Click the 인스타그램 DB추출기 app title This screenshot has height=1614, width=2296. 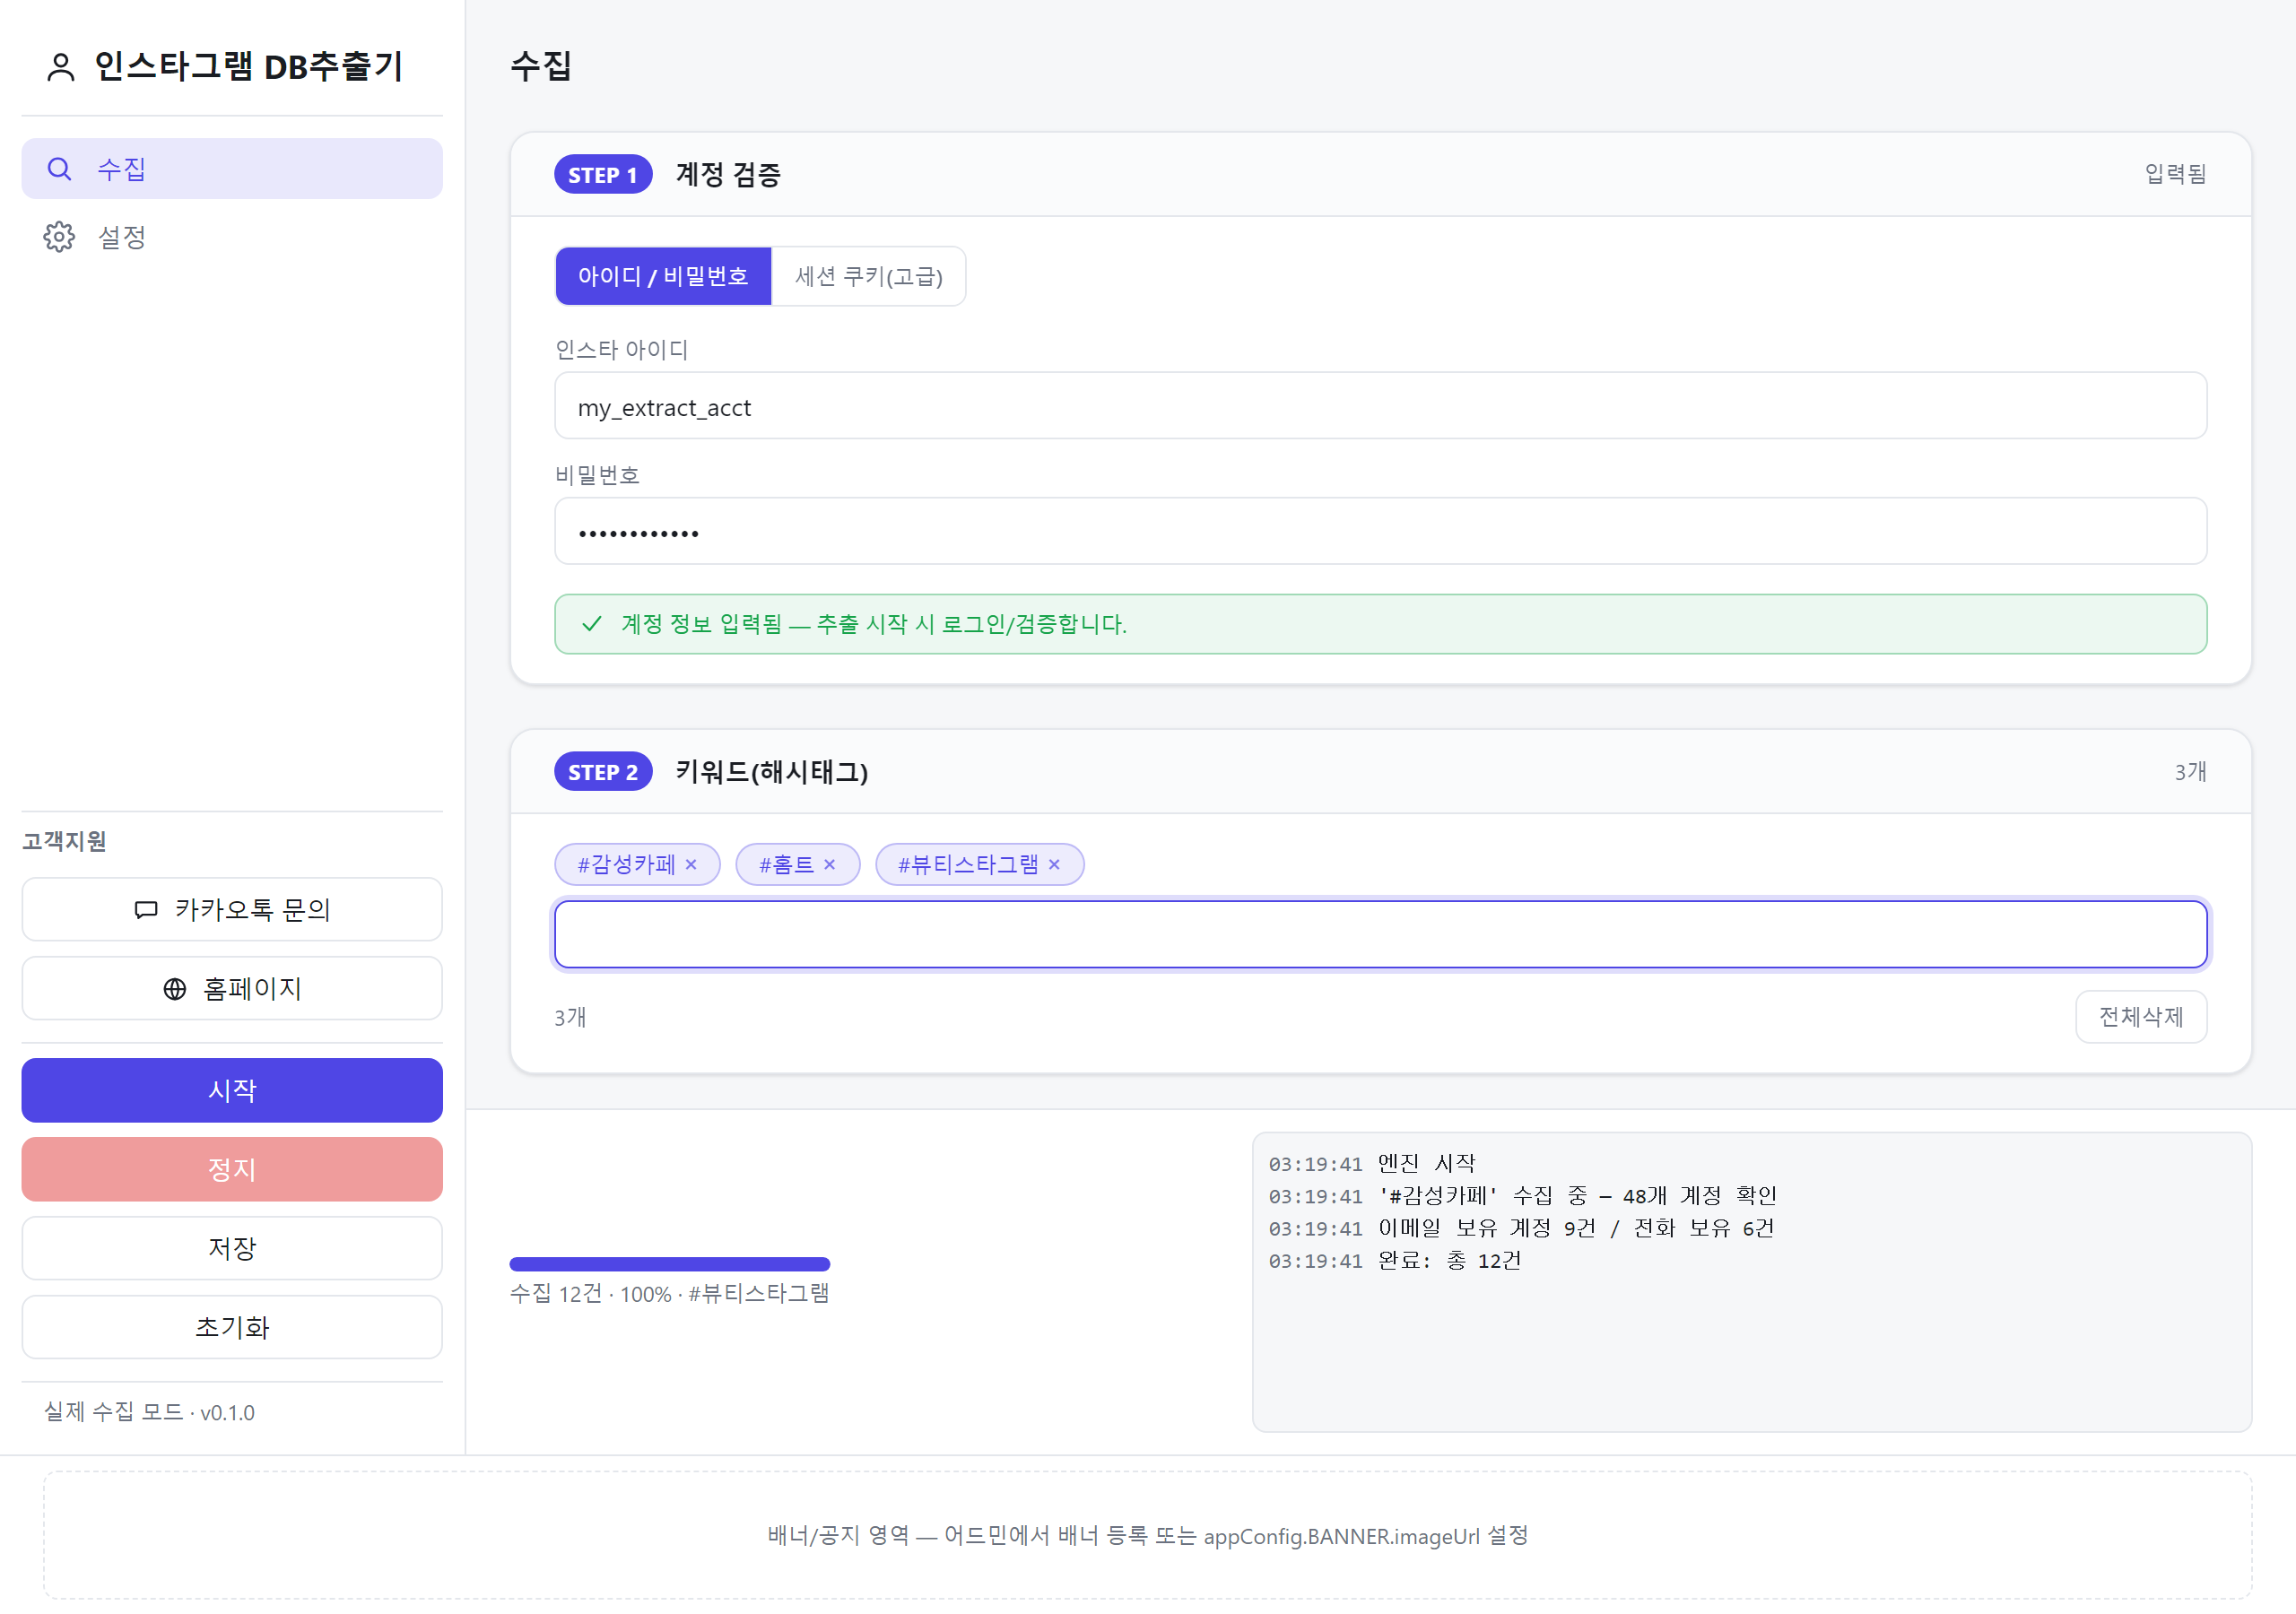tap(248, 66)
